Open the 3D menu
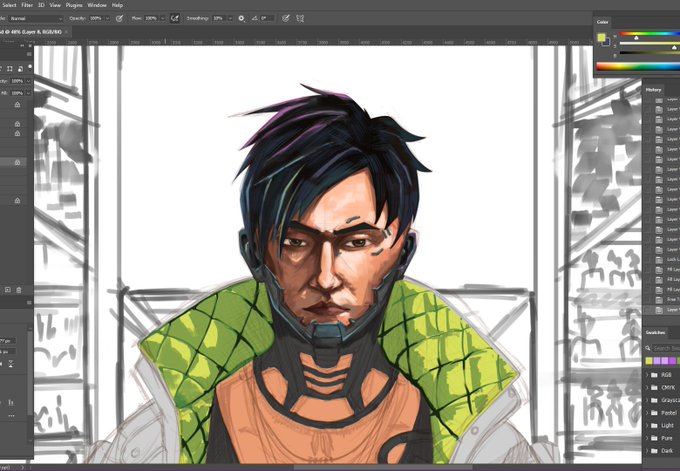680x471 pixels. click(x=41, y=5)
